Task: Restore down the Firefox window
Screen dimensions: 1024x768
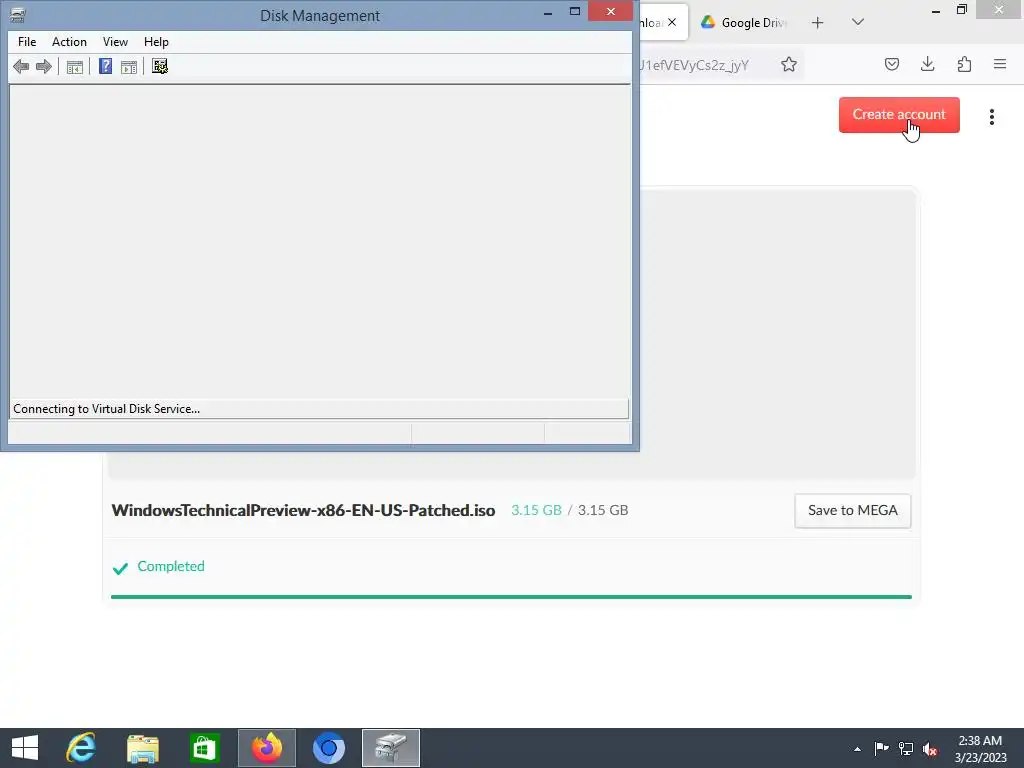Action: tap(961, 10)
